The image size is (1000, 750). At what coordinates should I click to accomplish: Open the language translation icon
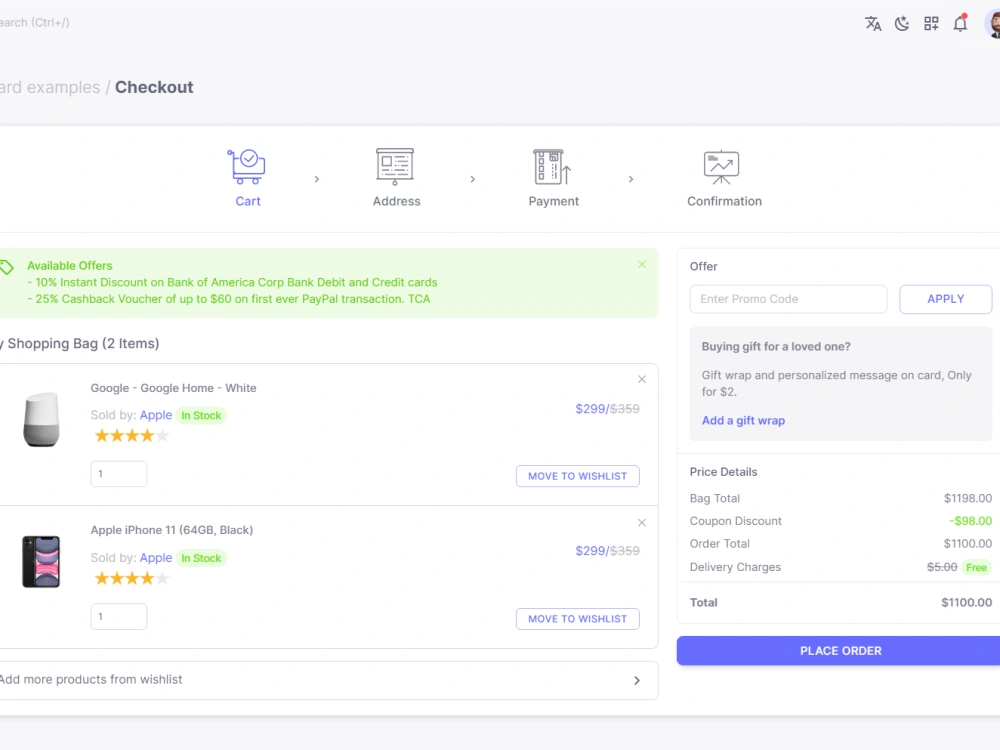(873, 24)
